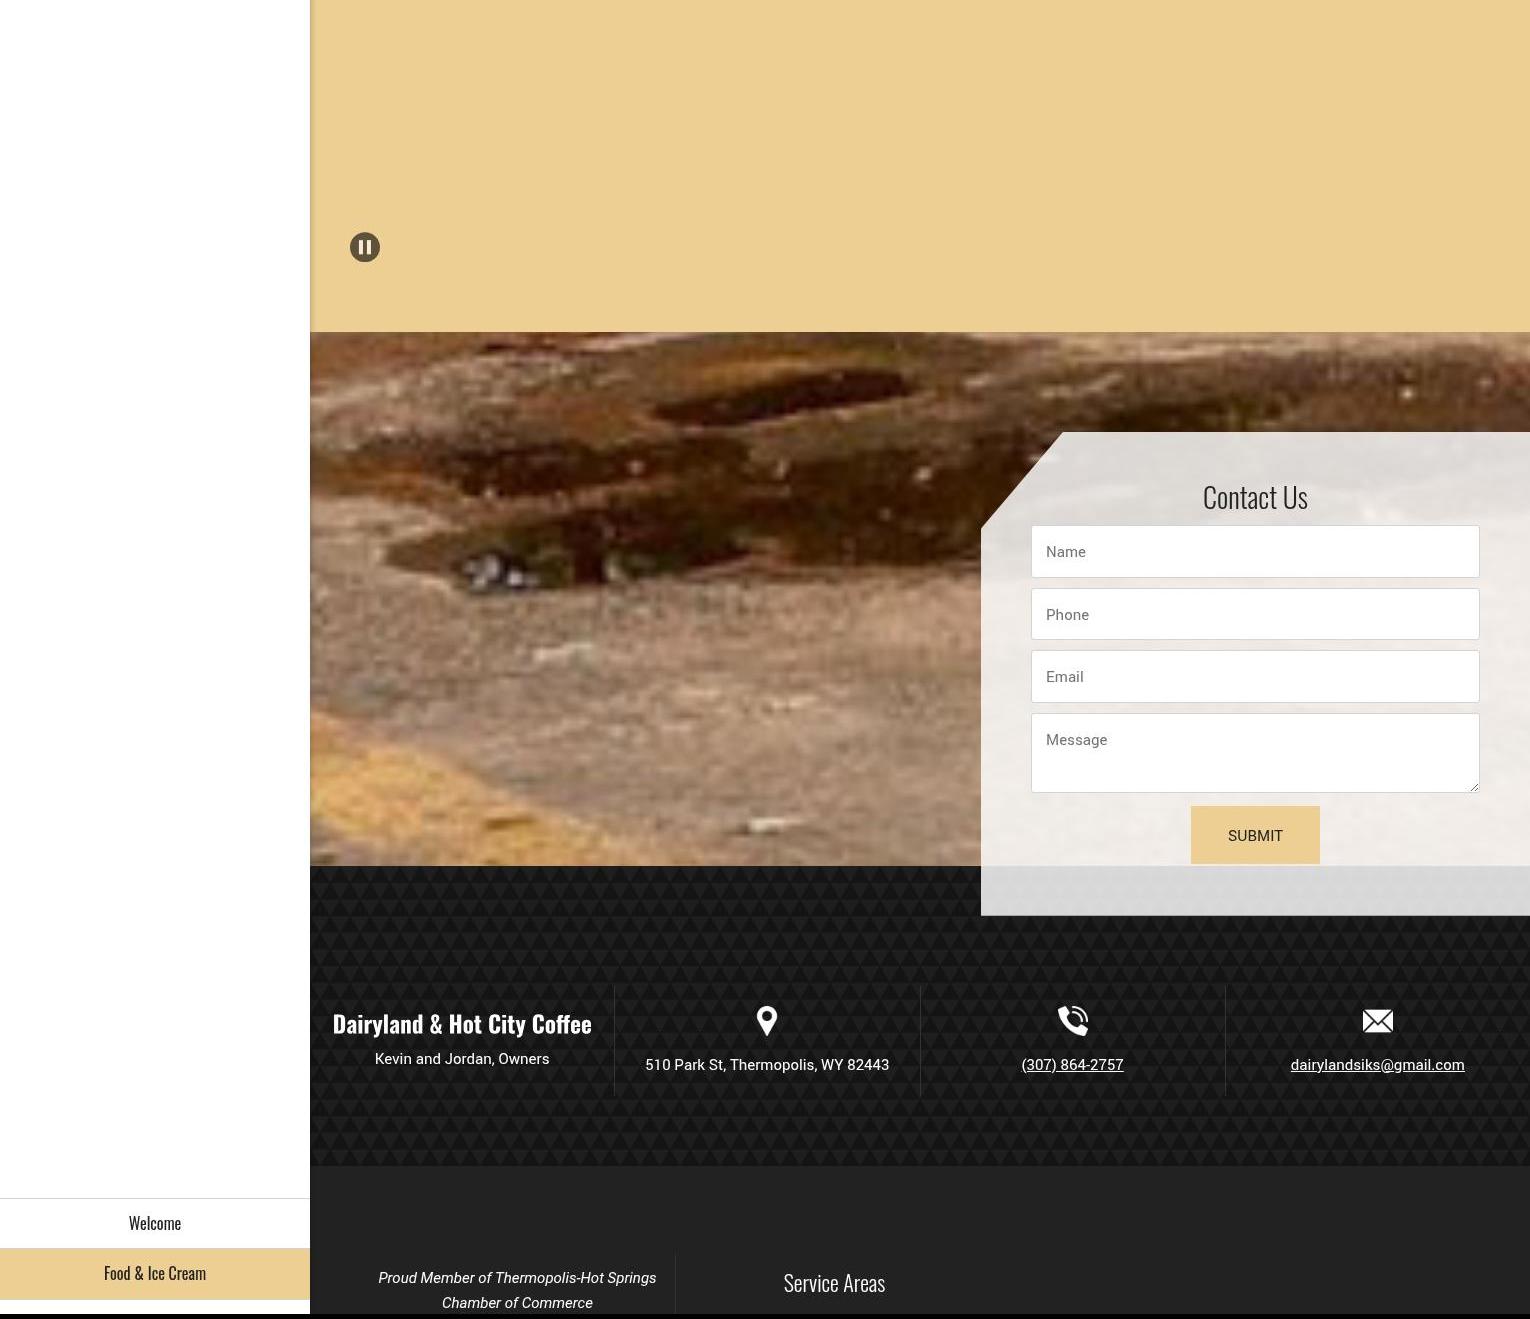Screen dimensions: 1530x1319
Task: Open the Food & Ice Cream menu item
Action: (155, 1273)
